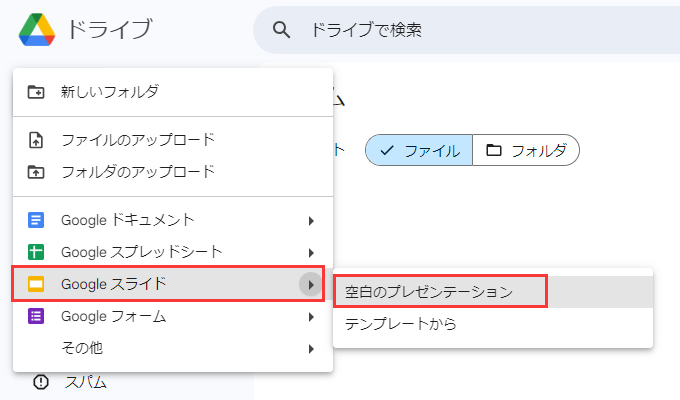Click the purple Google Forms icon
The width and height of the screenshot is (680, 400).
tap(36, 316)
